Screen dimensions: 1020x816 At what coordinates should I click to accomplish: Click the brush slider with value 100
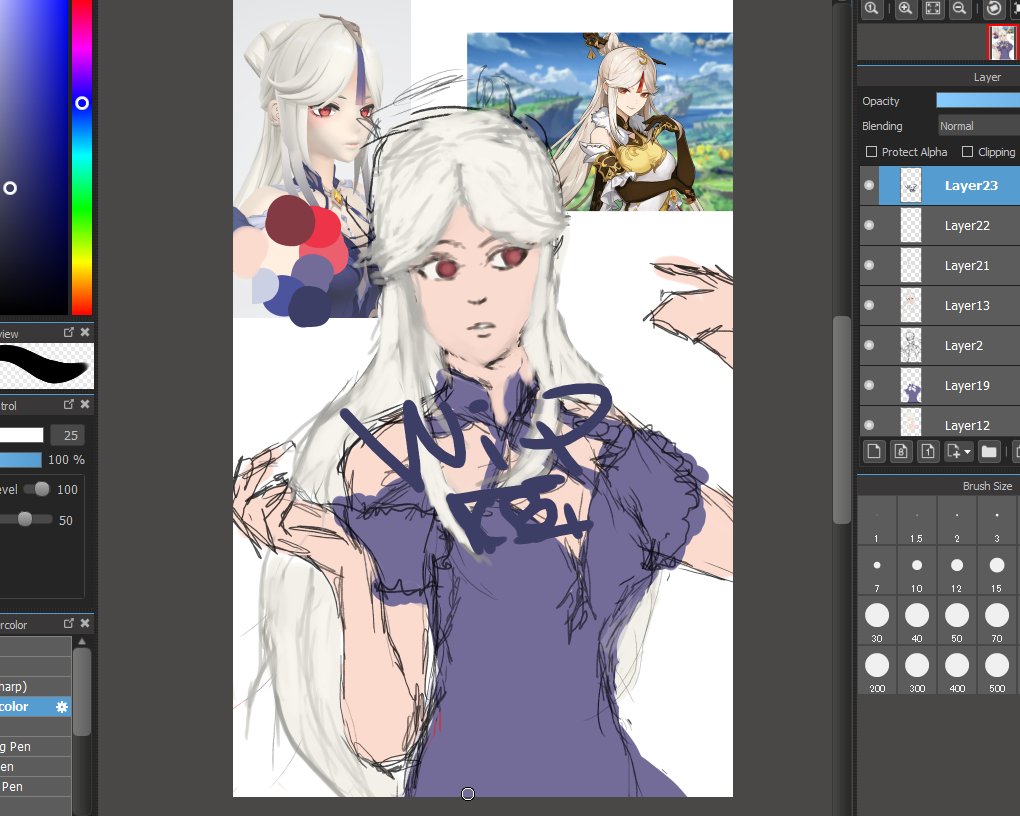(36, 489)
